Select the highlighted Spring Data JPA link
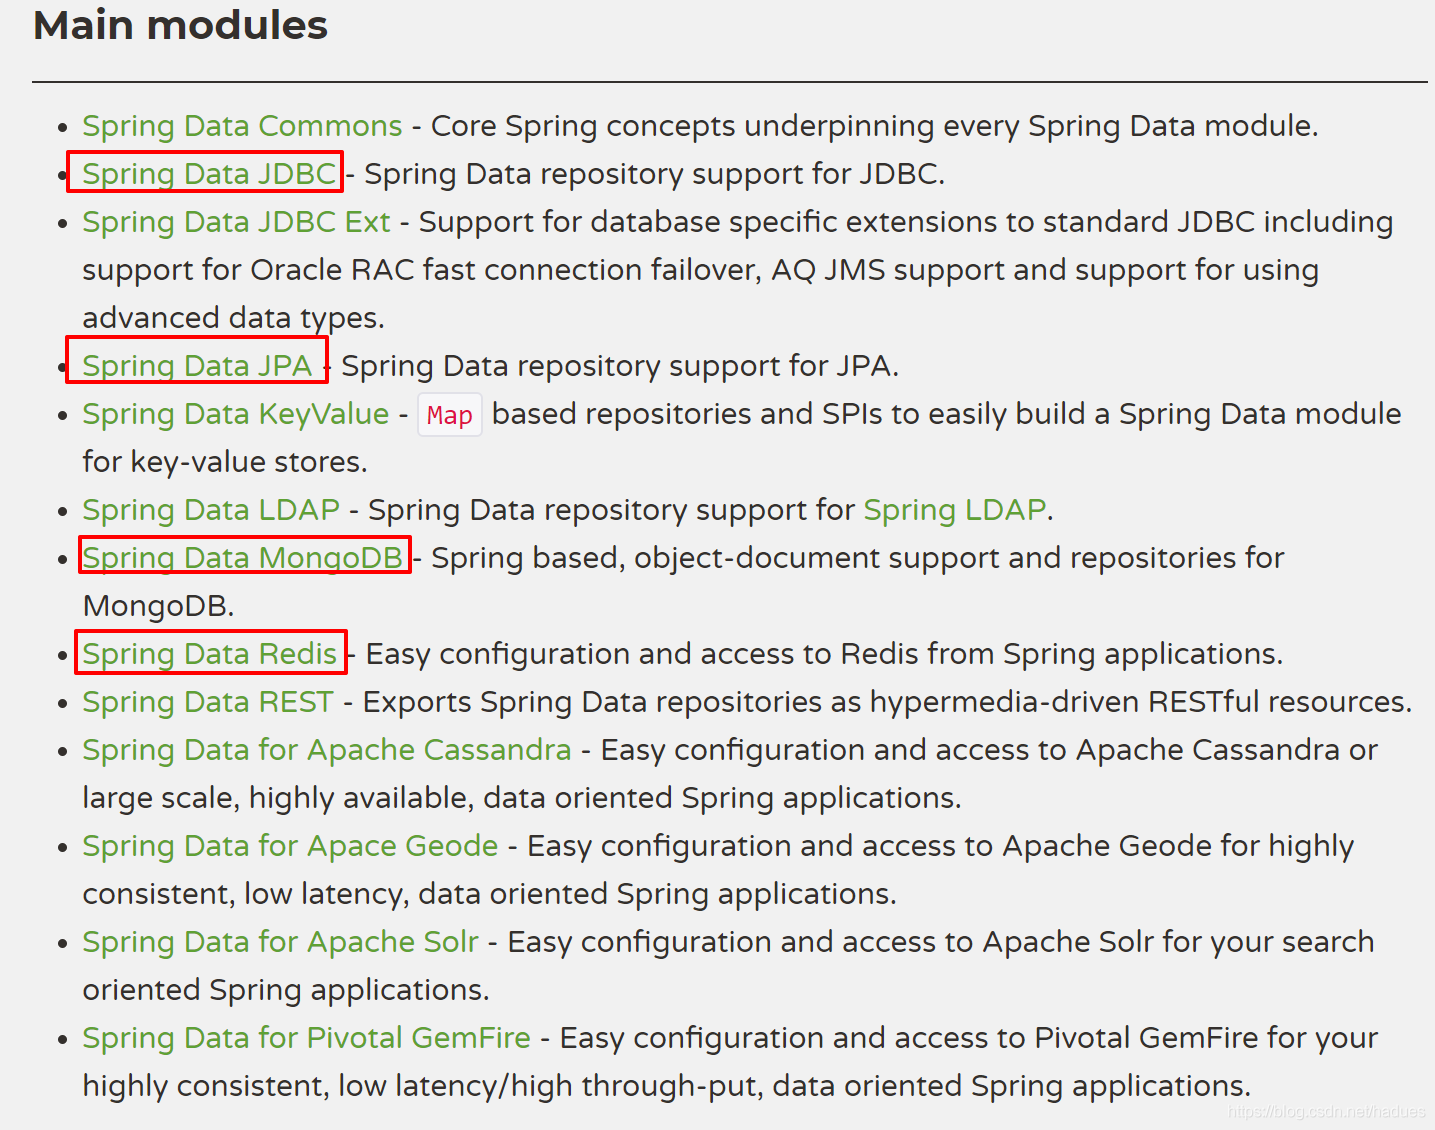 pos(196,365)
